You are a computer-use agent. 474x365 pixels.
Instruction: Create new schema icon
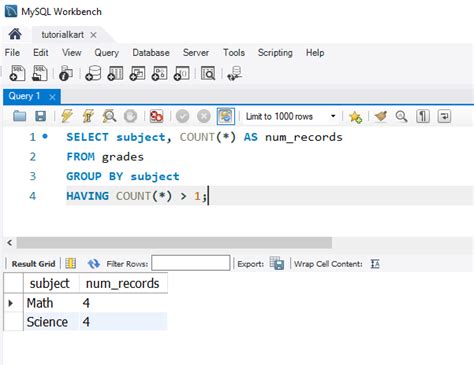pyautogui.click(x=93, y=73)
